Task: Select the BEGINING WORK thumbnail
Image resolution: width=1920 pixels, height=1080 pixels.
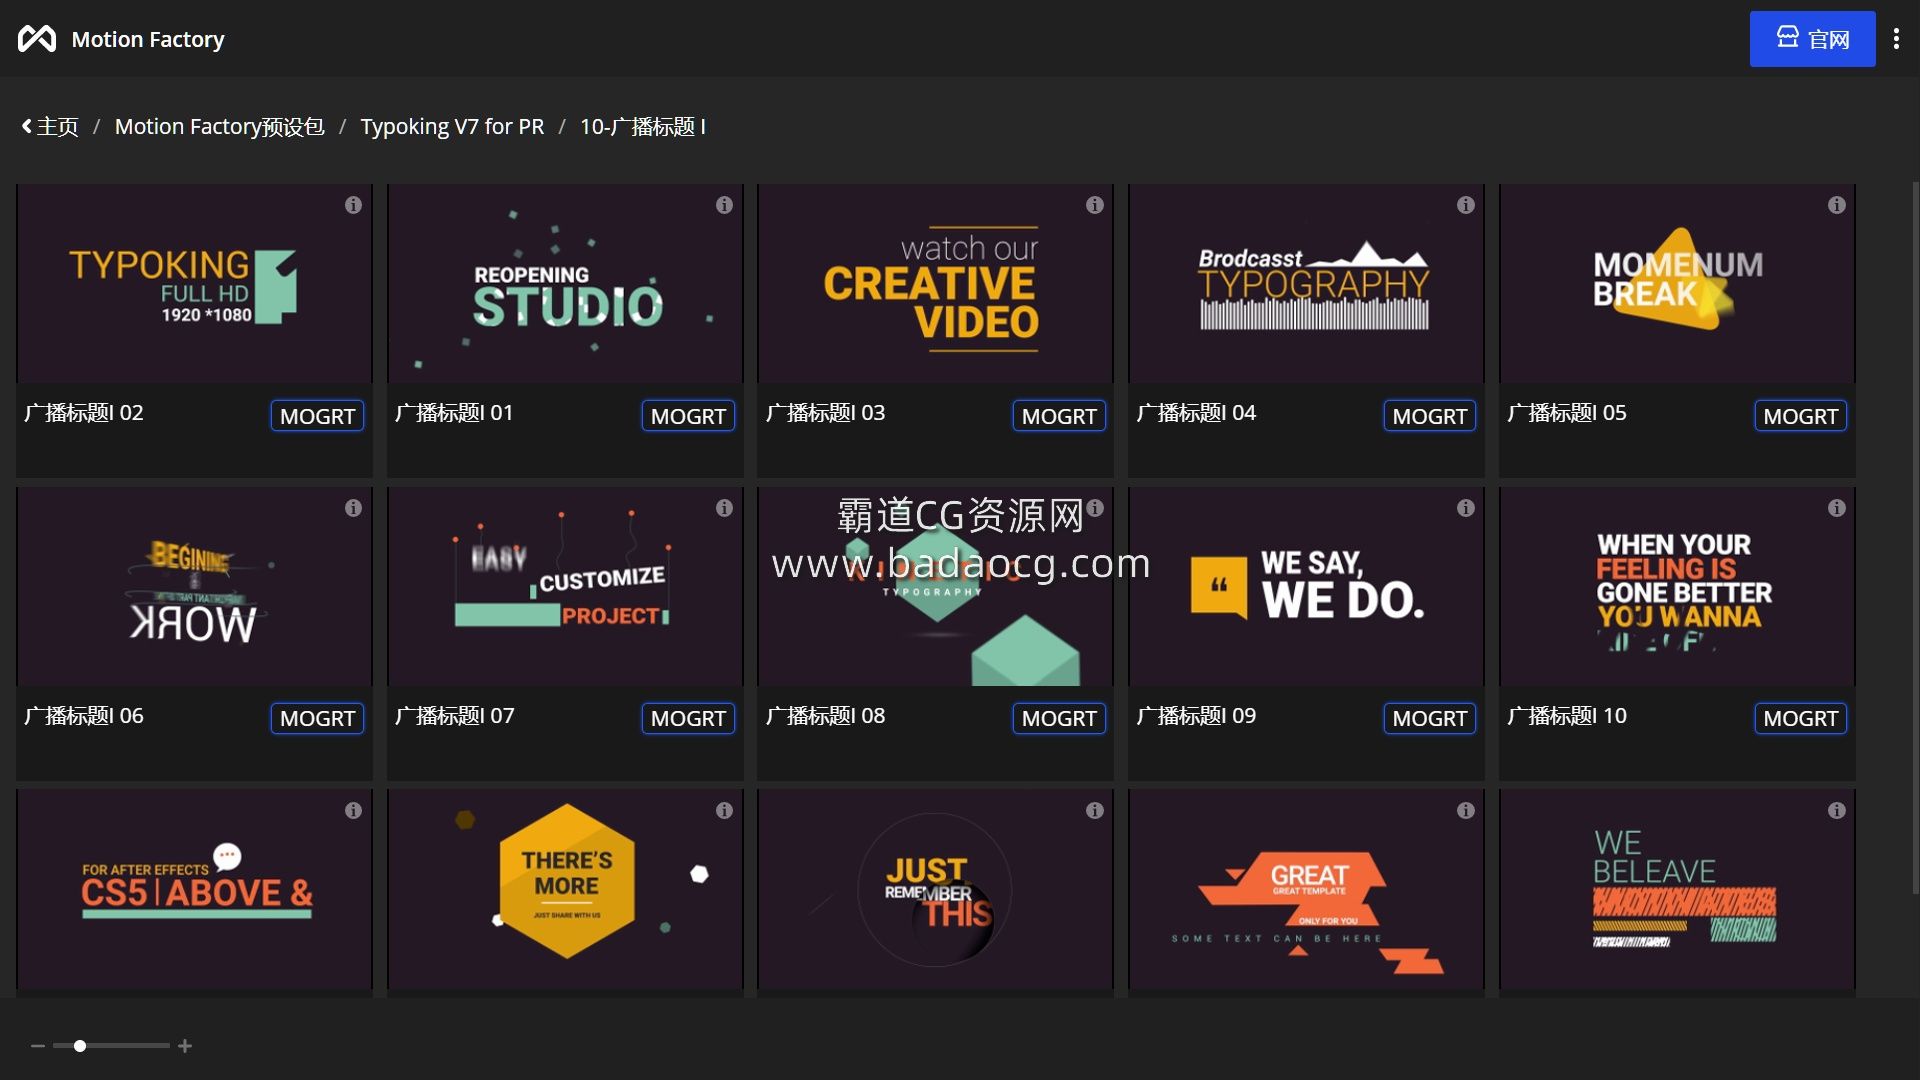Action: 194,586
